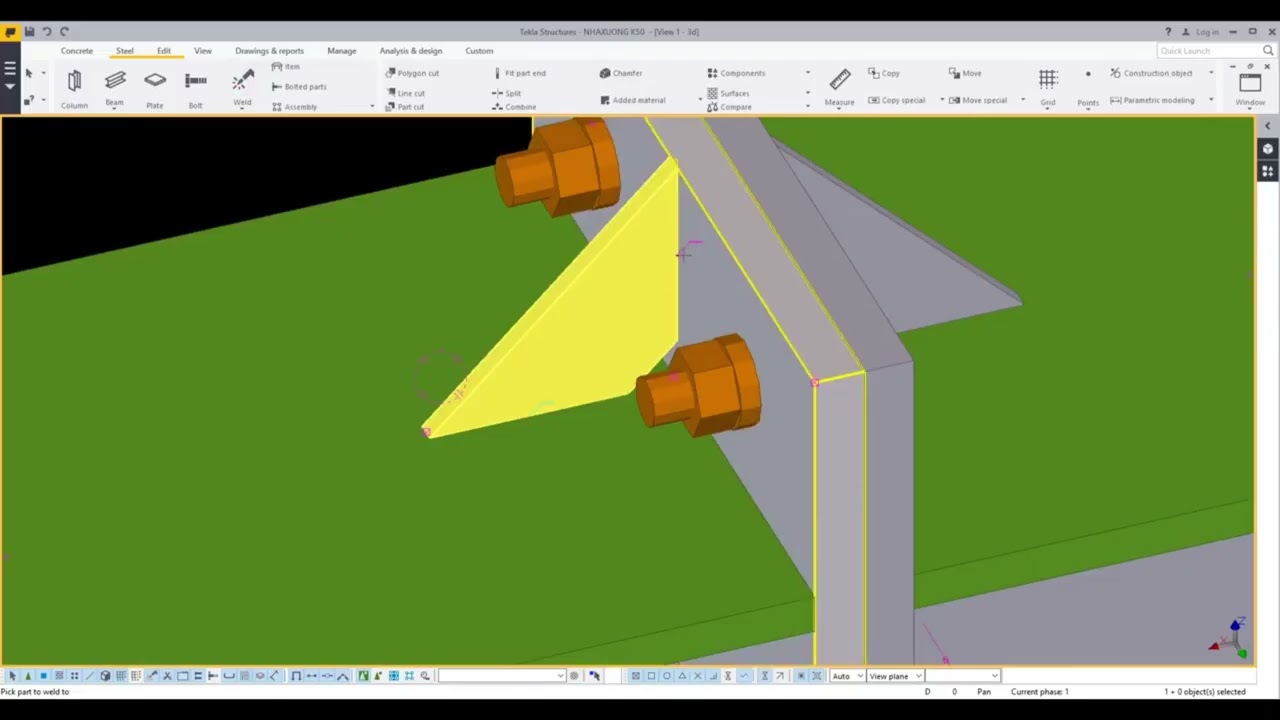
Task: Click the Compare button
Action: (729, 107)
